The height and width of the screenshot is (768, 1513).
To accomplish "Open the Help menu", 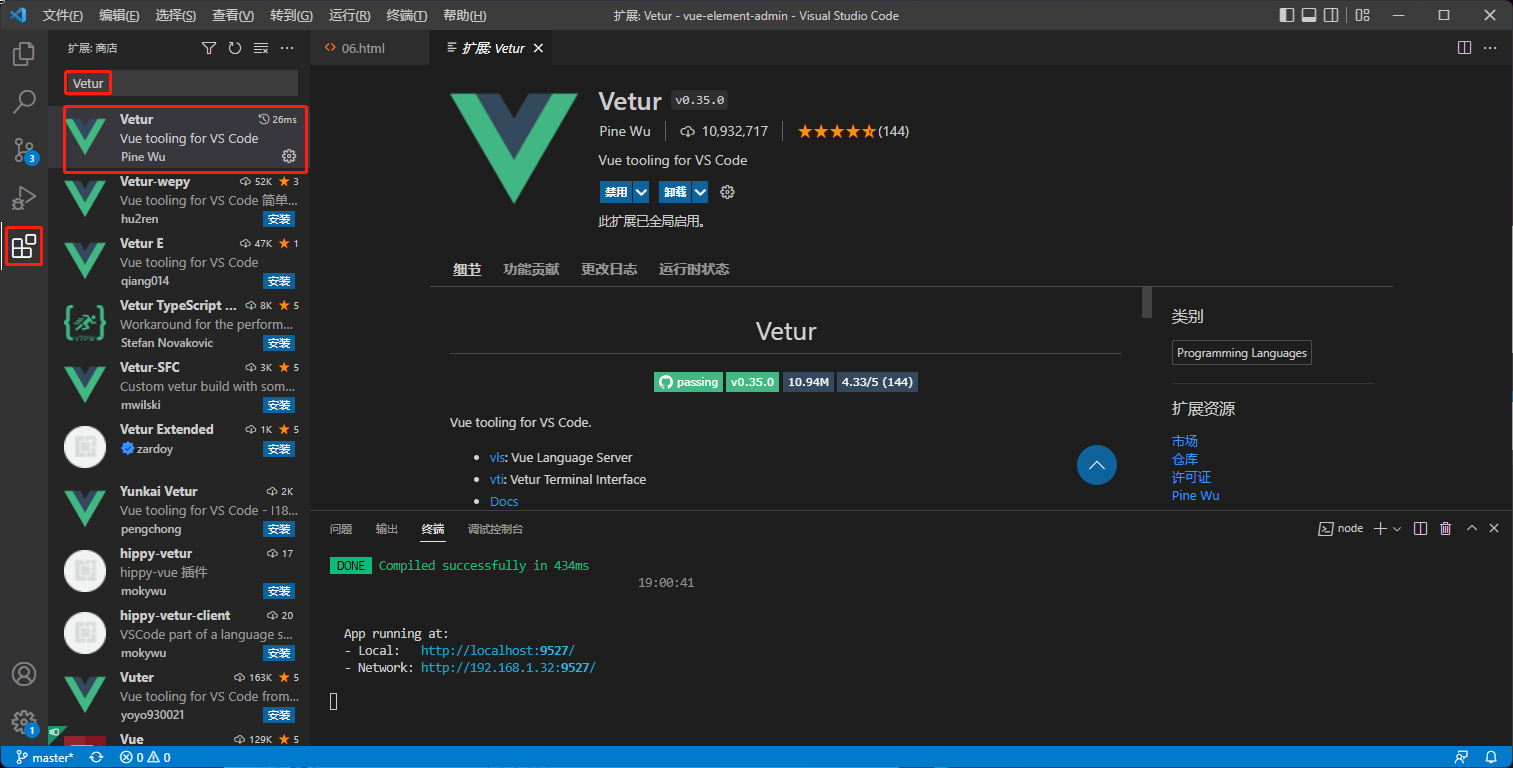I will [x=464, y=15].
